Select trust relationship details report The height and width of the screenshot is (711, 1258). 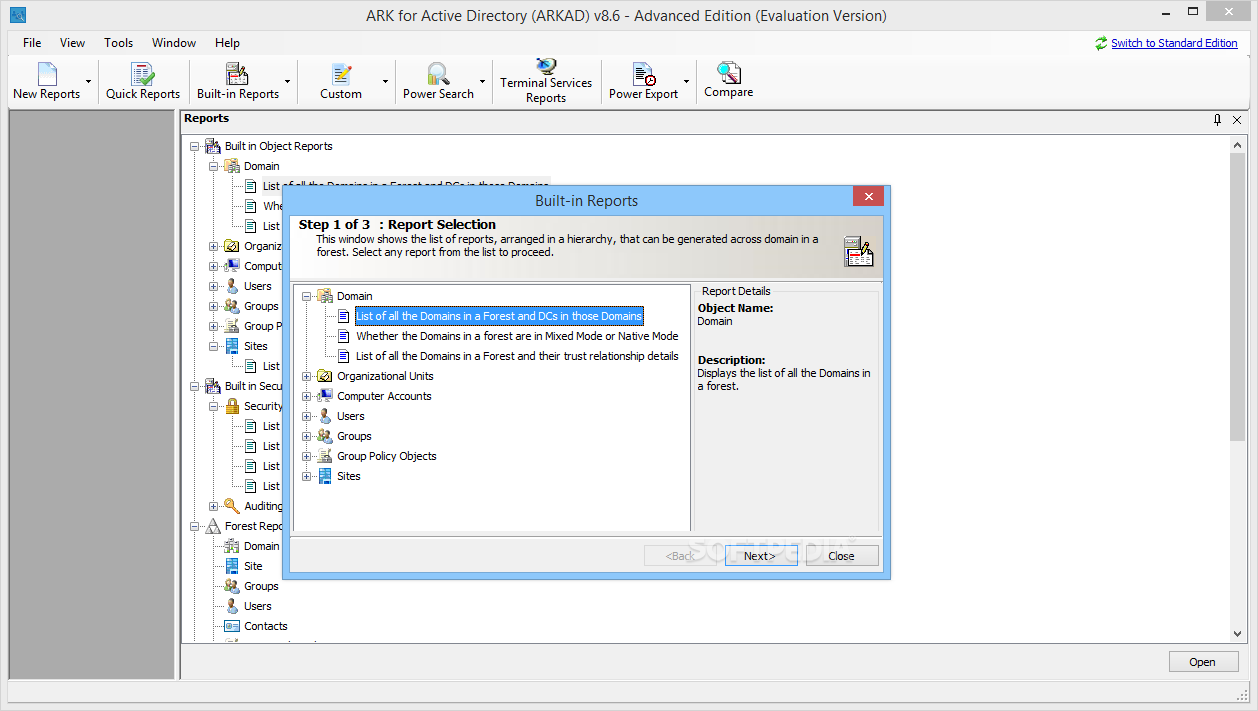tap(517, 356)
